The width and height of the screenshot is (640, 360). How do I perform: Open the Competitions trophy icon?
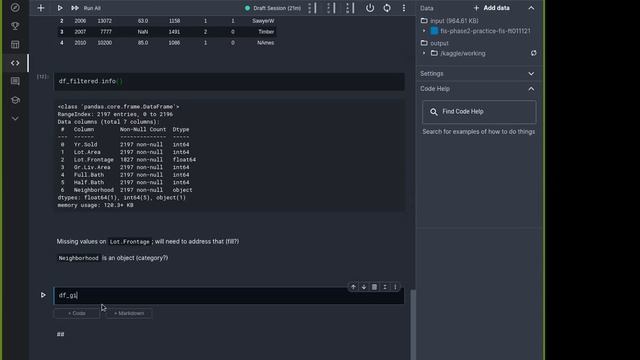click(15, 26)
